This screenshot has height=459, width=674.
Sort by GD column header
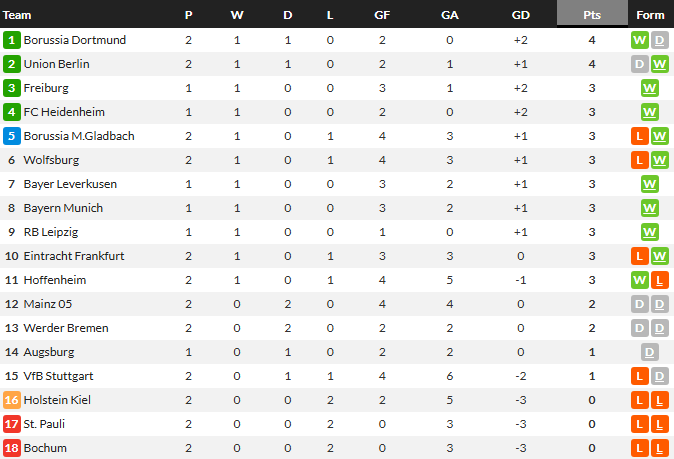point(520,15)
